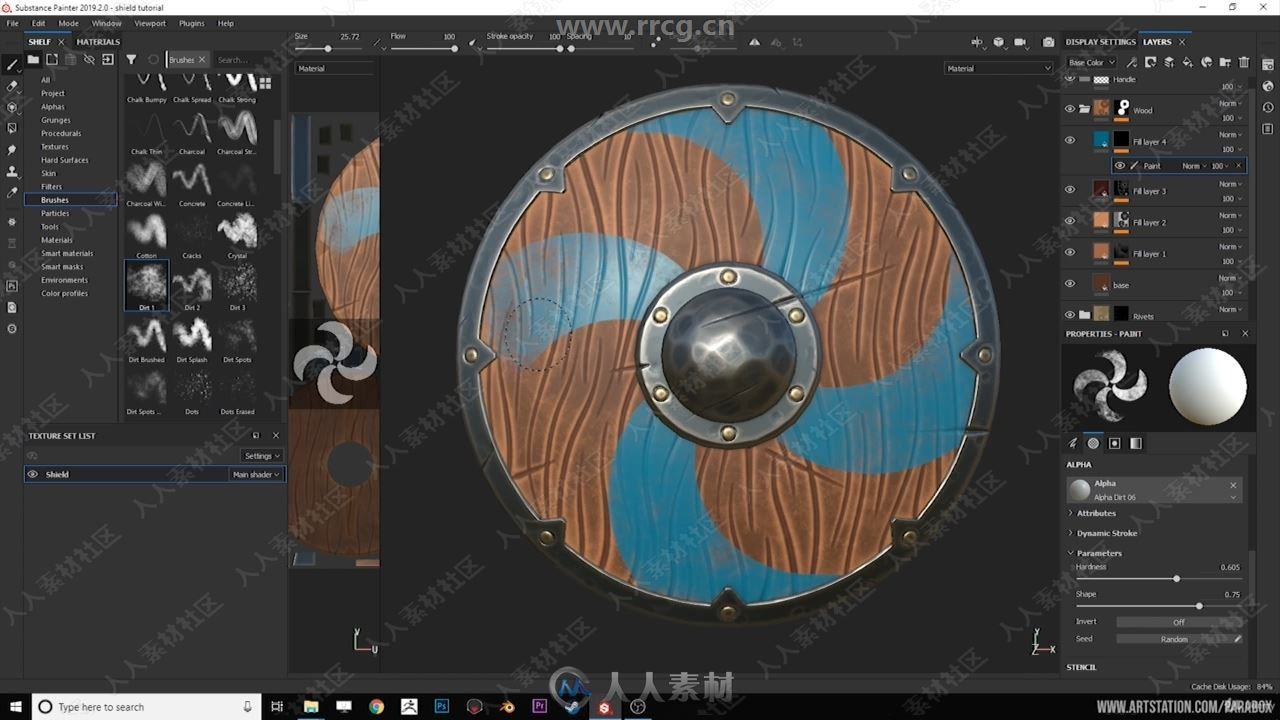The height and width of the screenshot is (720, 1280).
Task: Select the Smudge tool
Action: point(12,149)
